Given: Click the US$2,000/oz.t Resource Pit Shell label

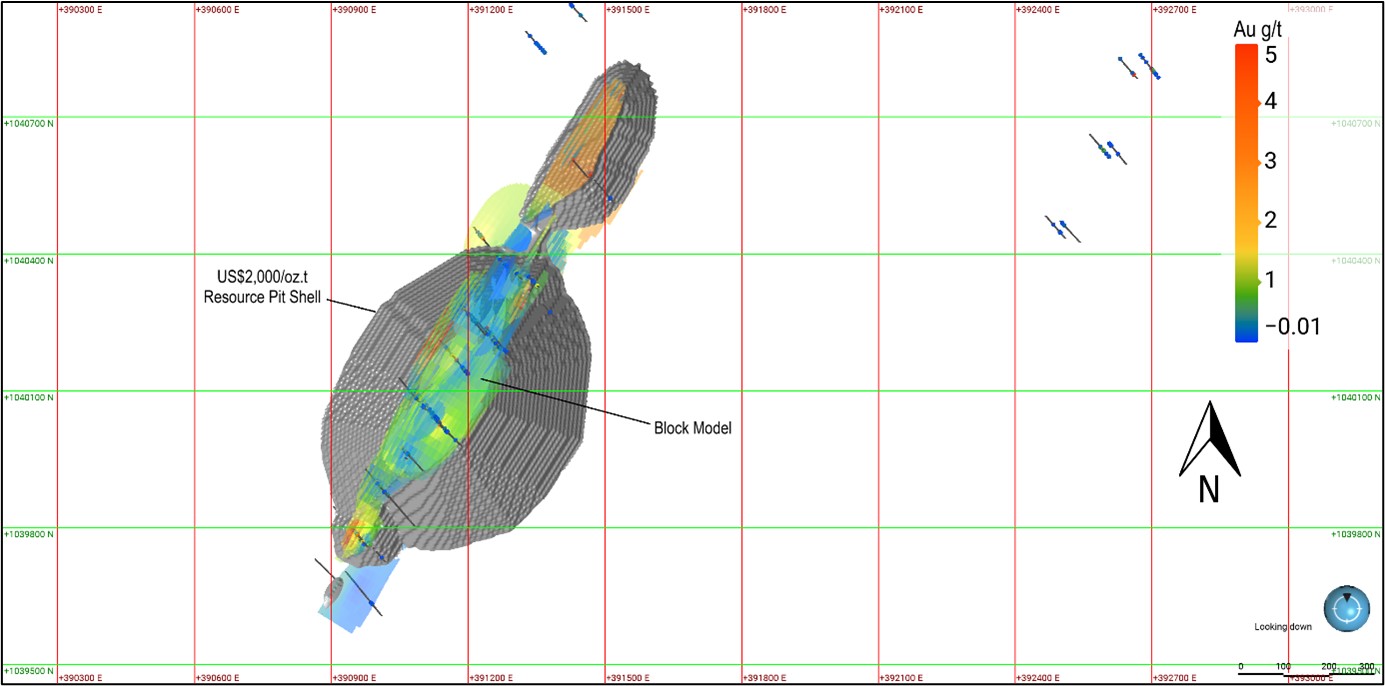Looking at the screenshot, I should [262, 288].
